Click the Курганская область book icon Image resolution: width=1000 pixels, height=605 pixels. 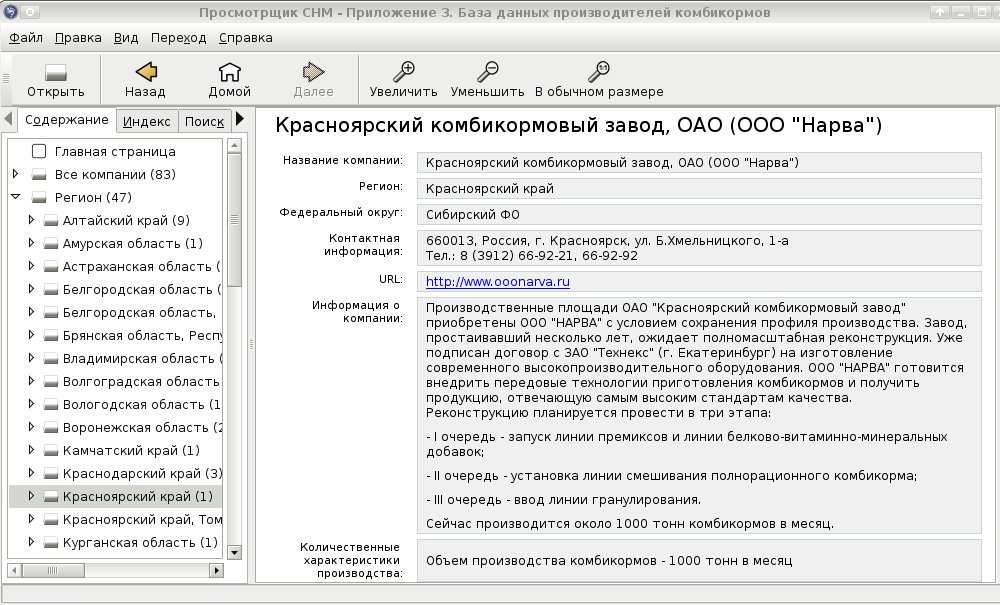tap(51, 543)
